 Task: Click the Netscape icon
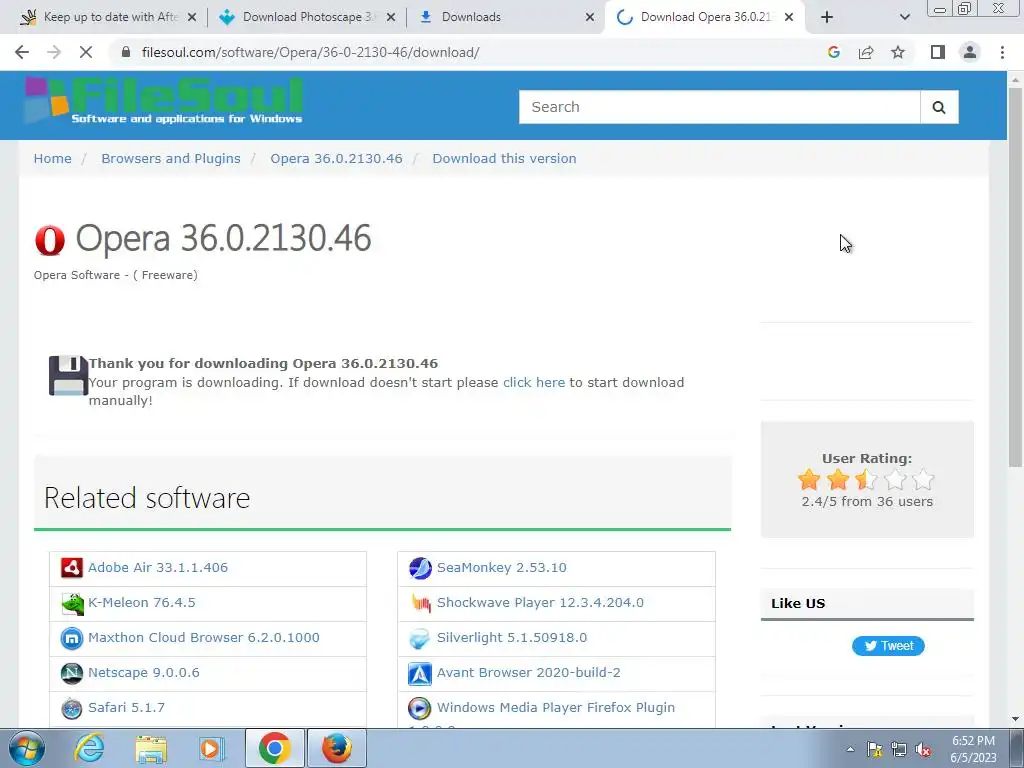(72, 673)
